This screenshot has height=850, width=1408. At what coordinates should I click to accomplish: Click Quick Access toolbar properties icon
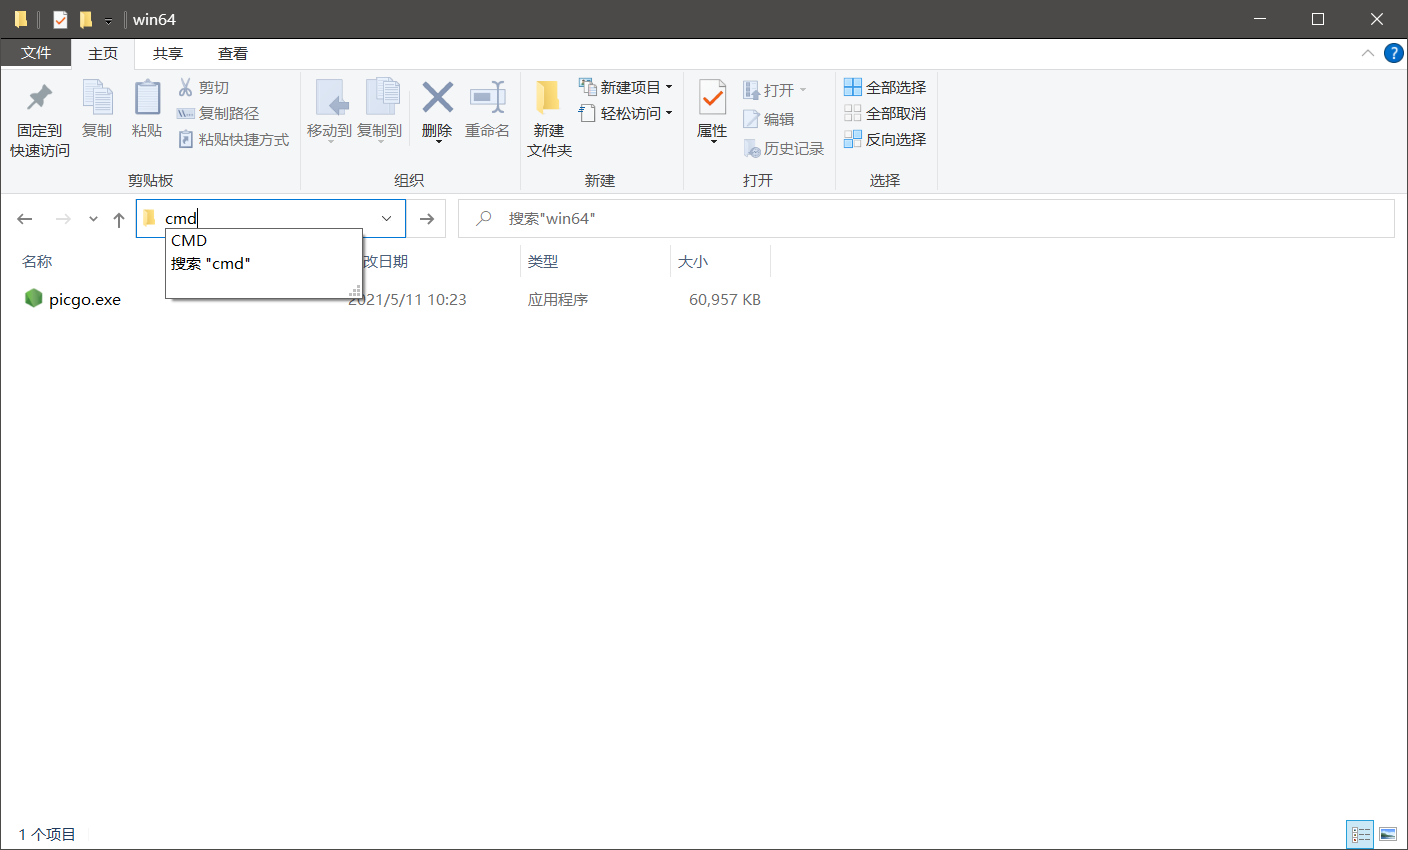point(60,19)
